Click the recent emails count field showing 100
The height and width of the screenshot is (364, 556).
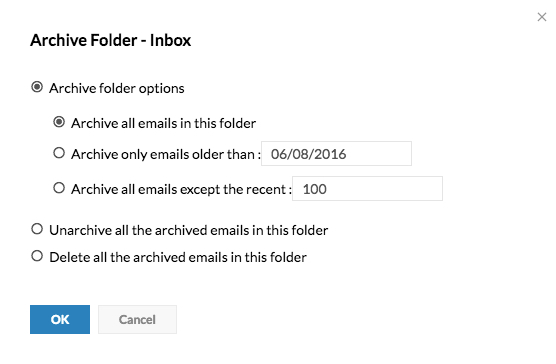click(x=367, y=189)
